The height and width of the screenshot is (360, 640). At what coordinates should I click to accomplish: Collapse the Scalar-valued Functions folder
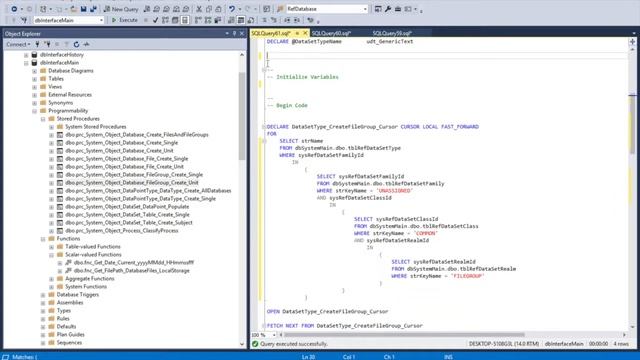tap(51, 255)
